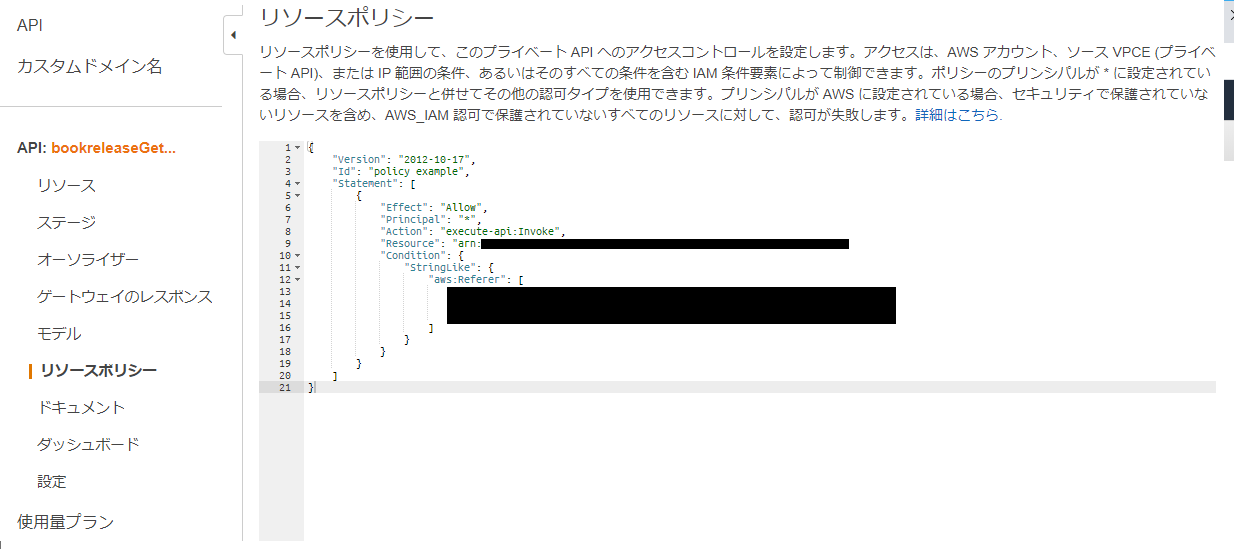Image resolution: width=1234 pixels, height=549 pixels.
Task: Collapse the Statement fold at line 4
Action: pos(297,183)
